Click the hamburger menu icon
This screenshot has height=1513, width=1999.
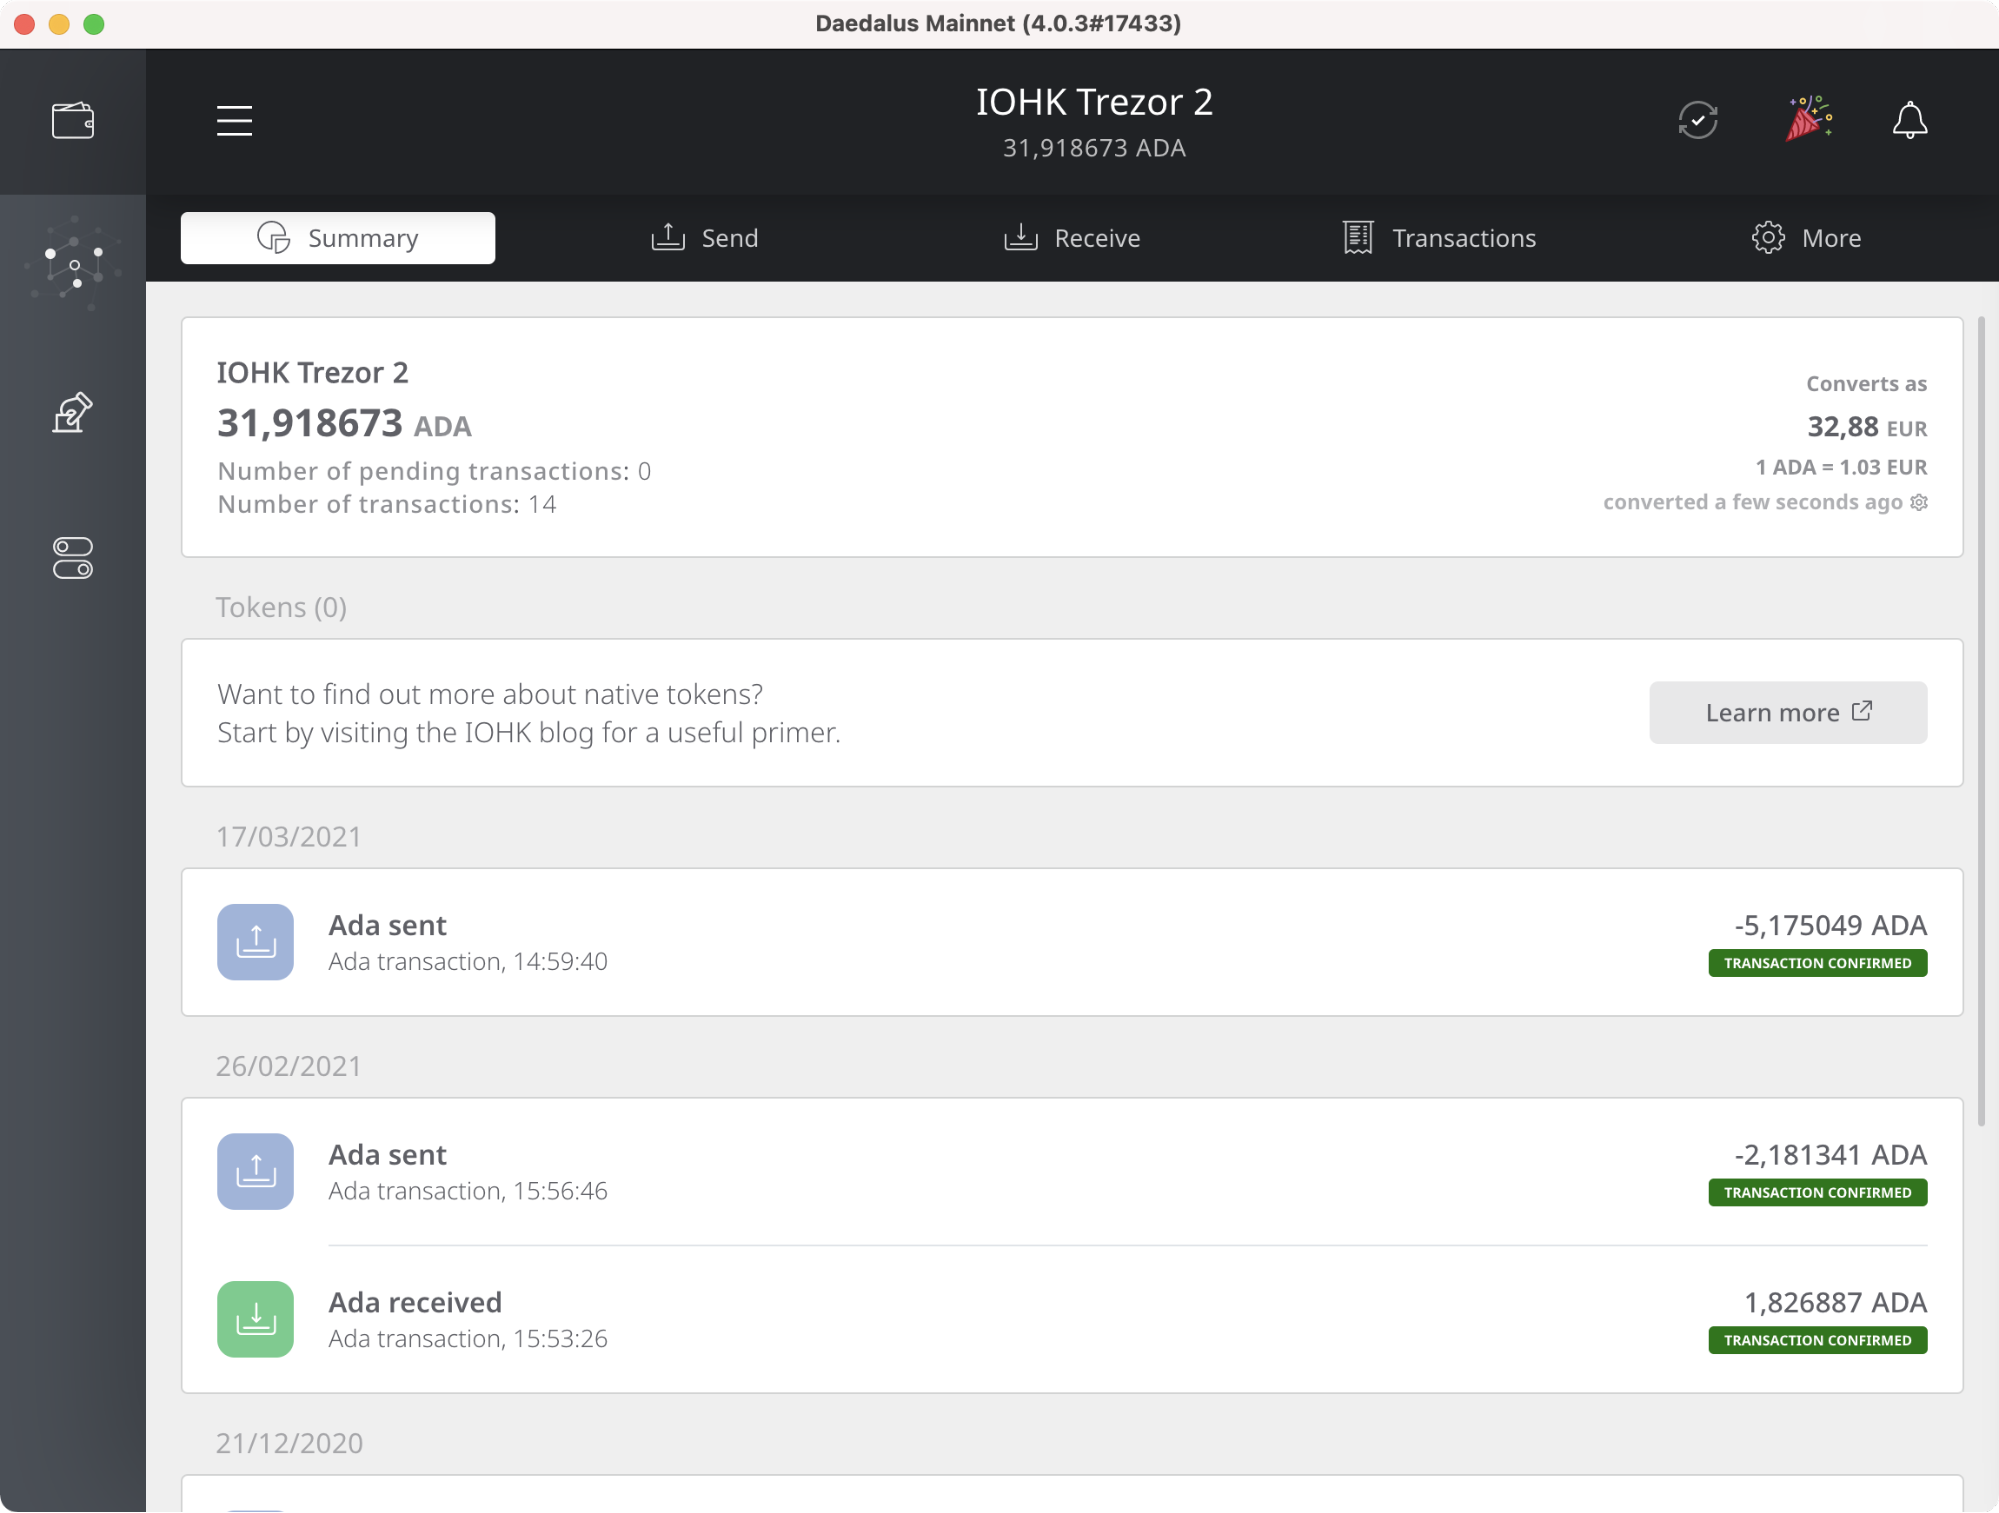coord(234,121)
